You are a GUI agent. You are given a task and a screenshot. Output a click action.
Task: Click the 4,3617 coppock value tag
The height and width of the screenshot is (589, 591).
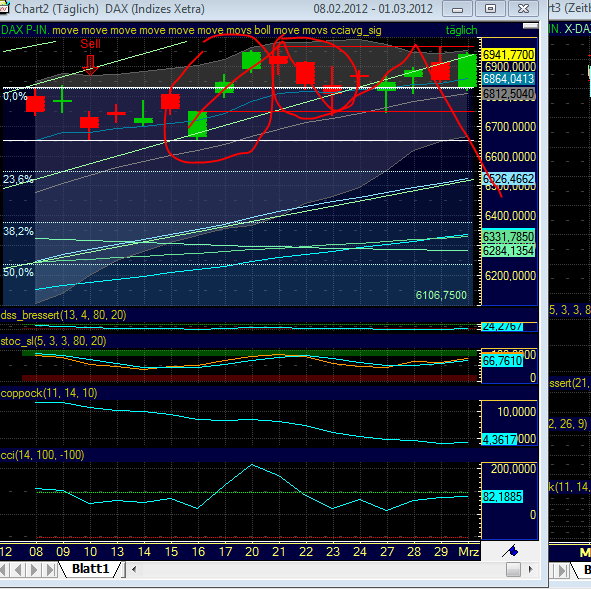click(500, 439)
